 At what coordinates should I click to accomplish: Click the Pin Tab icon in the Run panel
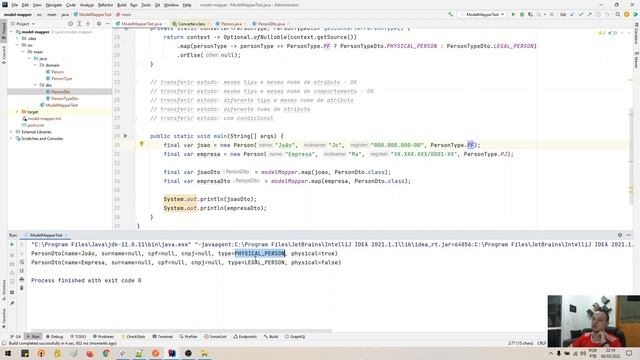[x=12, y=303]
